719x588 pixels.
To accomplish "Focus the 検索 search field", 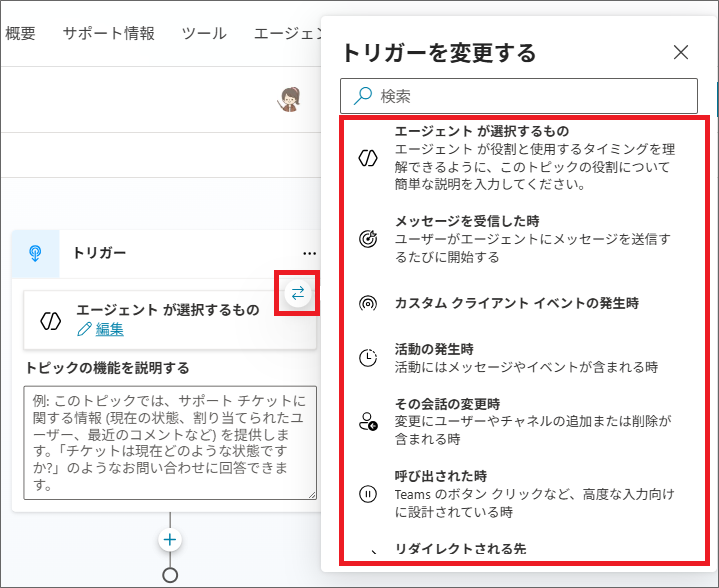I will click(x=519, y=96).
